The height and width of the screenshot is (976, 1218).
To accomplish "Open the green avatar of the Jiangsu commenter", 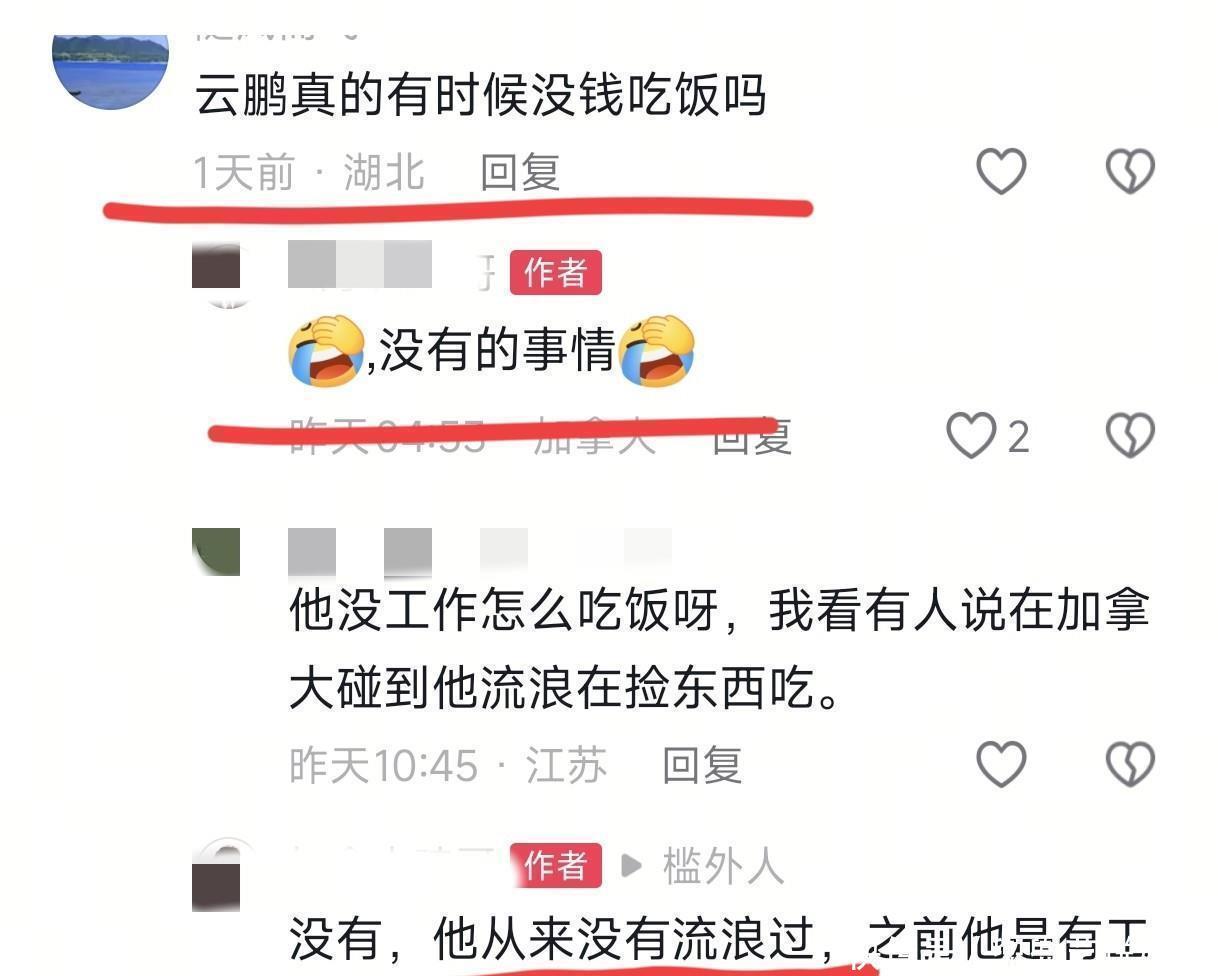I will pos(216,552).
